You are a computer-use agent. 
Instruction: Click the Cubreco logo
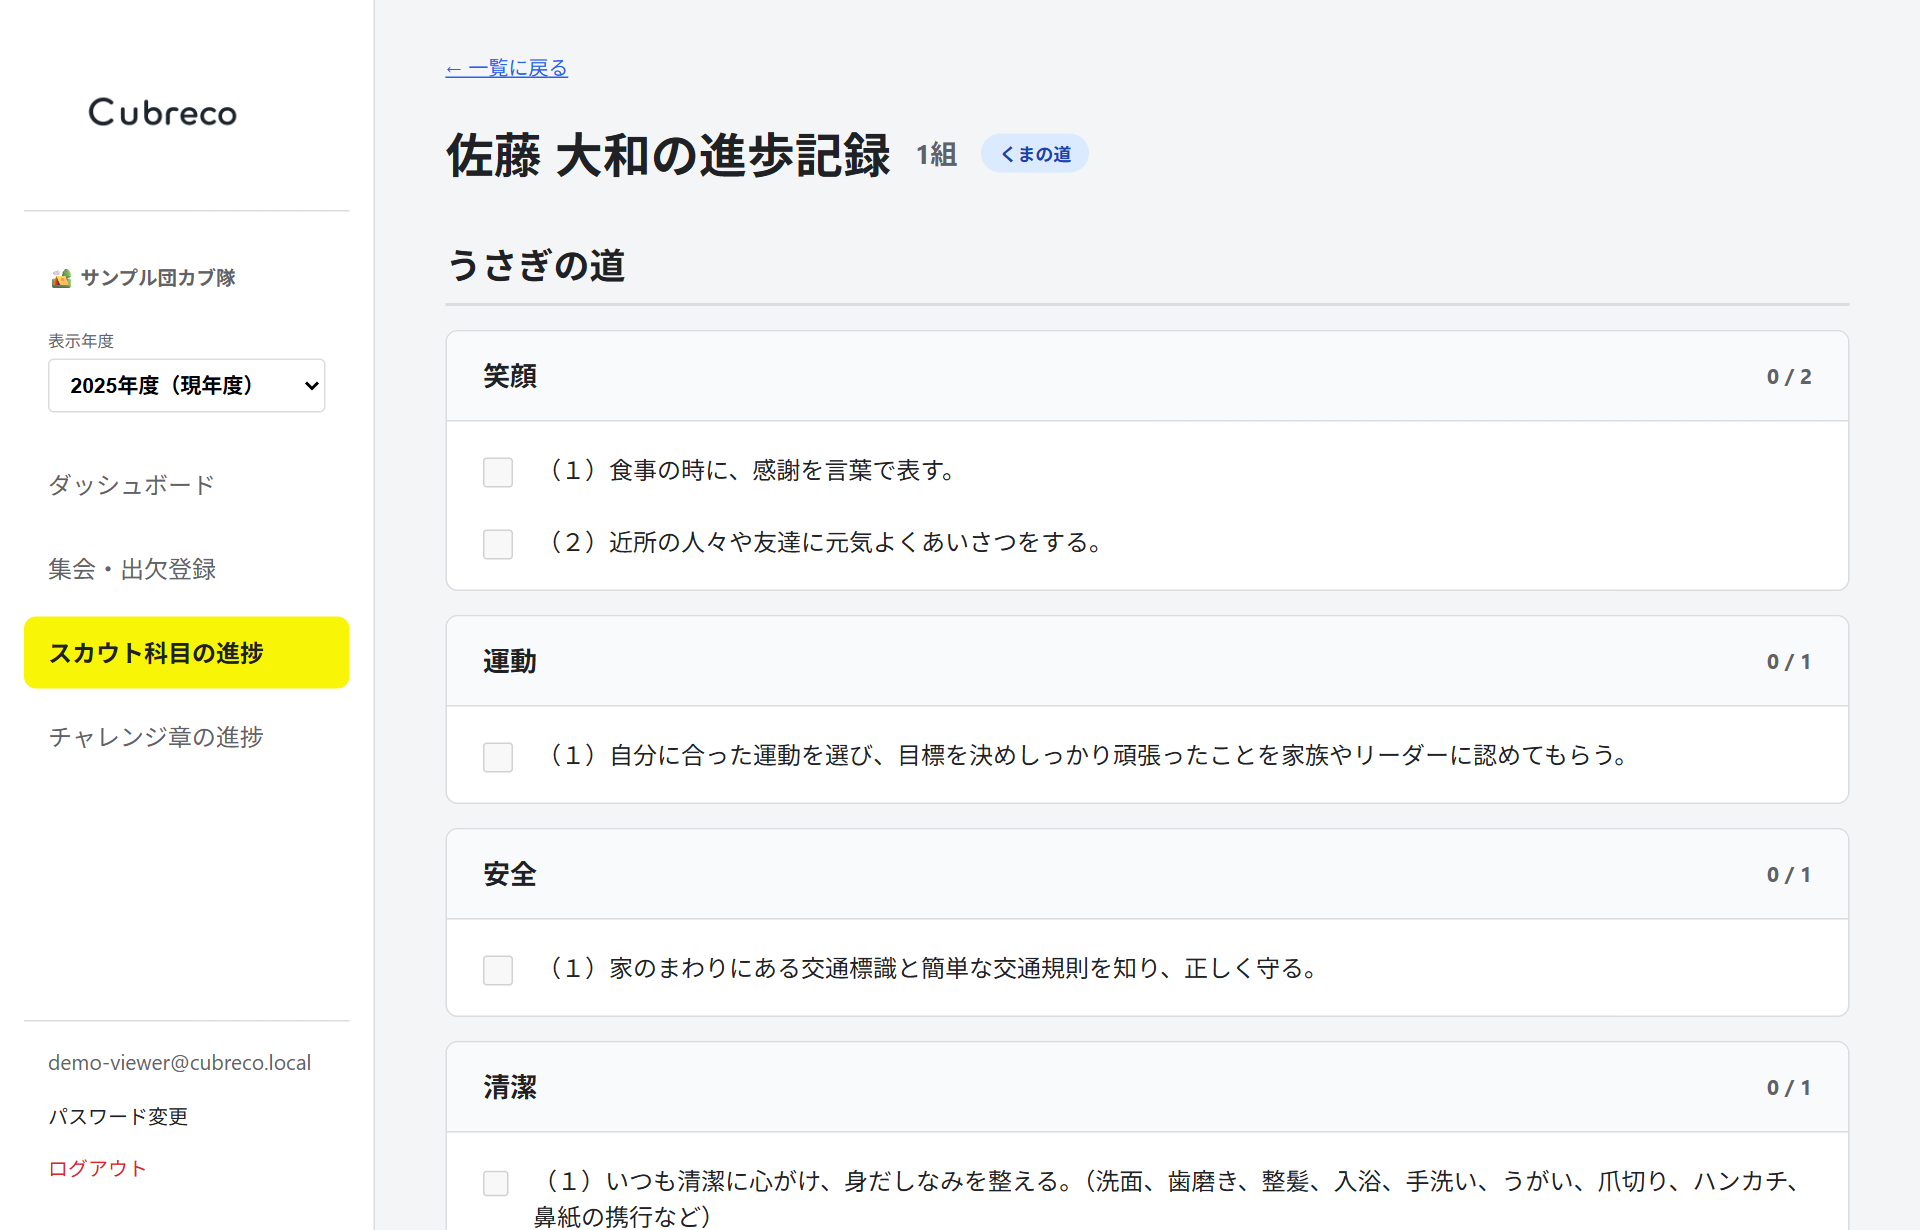163,112
